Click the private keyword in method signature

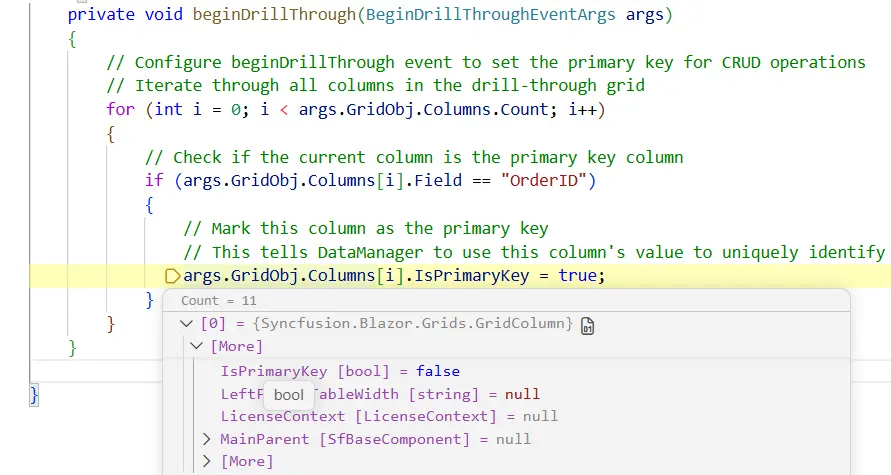(101, 15)
